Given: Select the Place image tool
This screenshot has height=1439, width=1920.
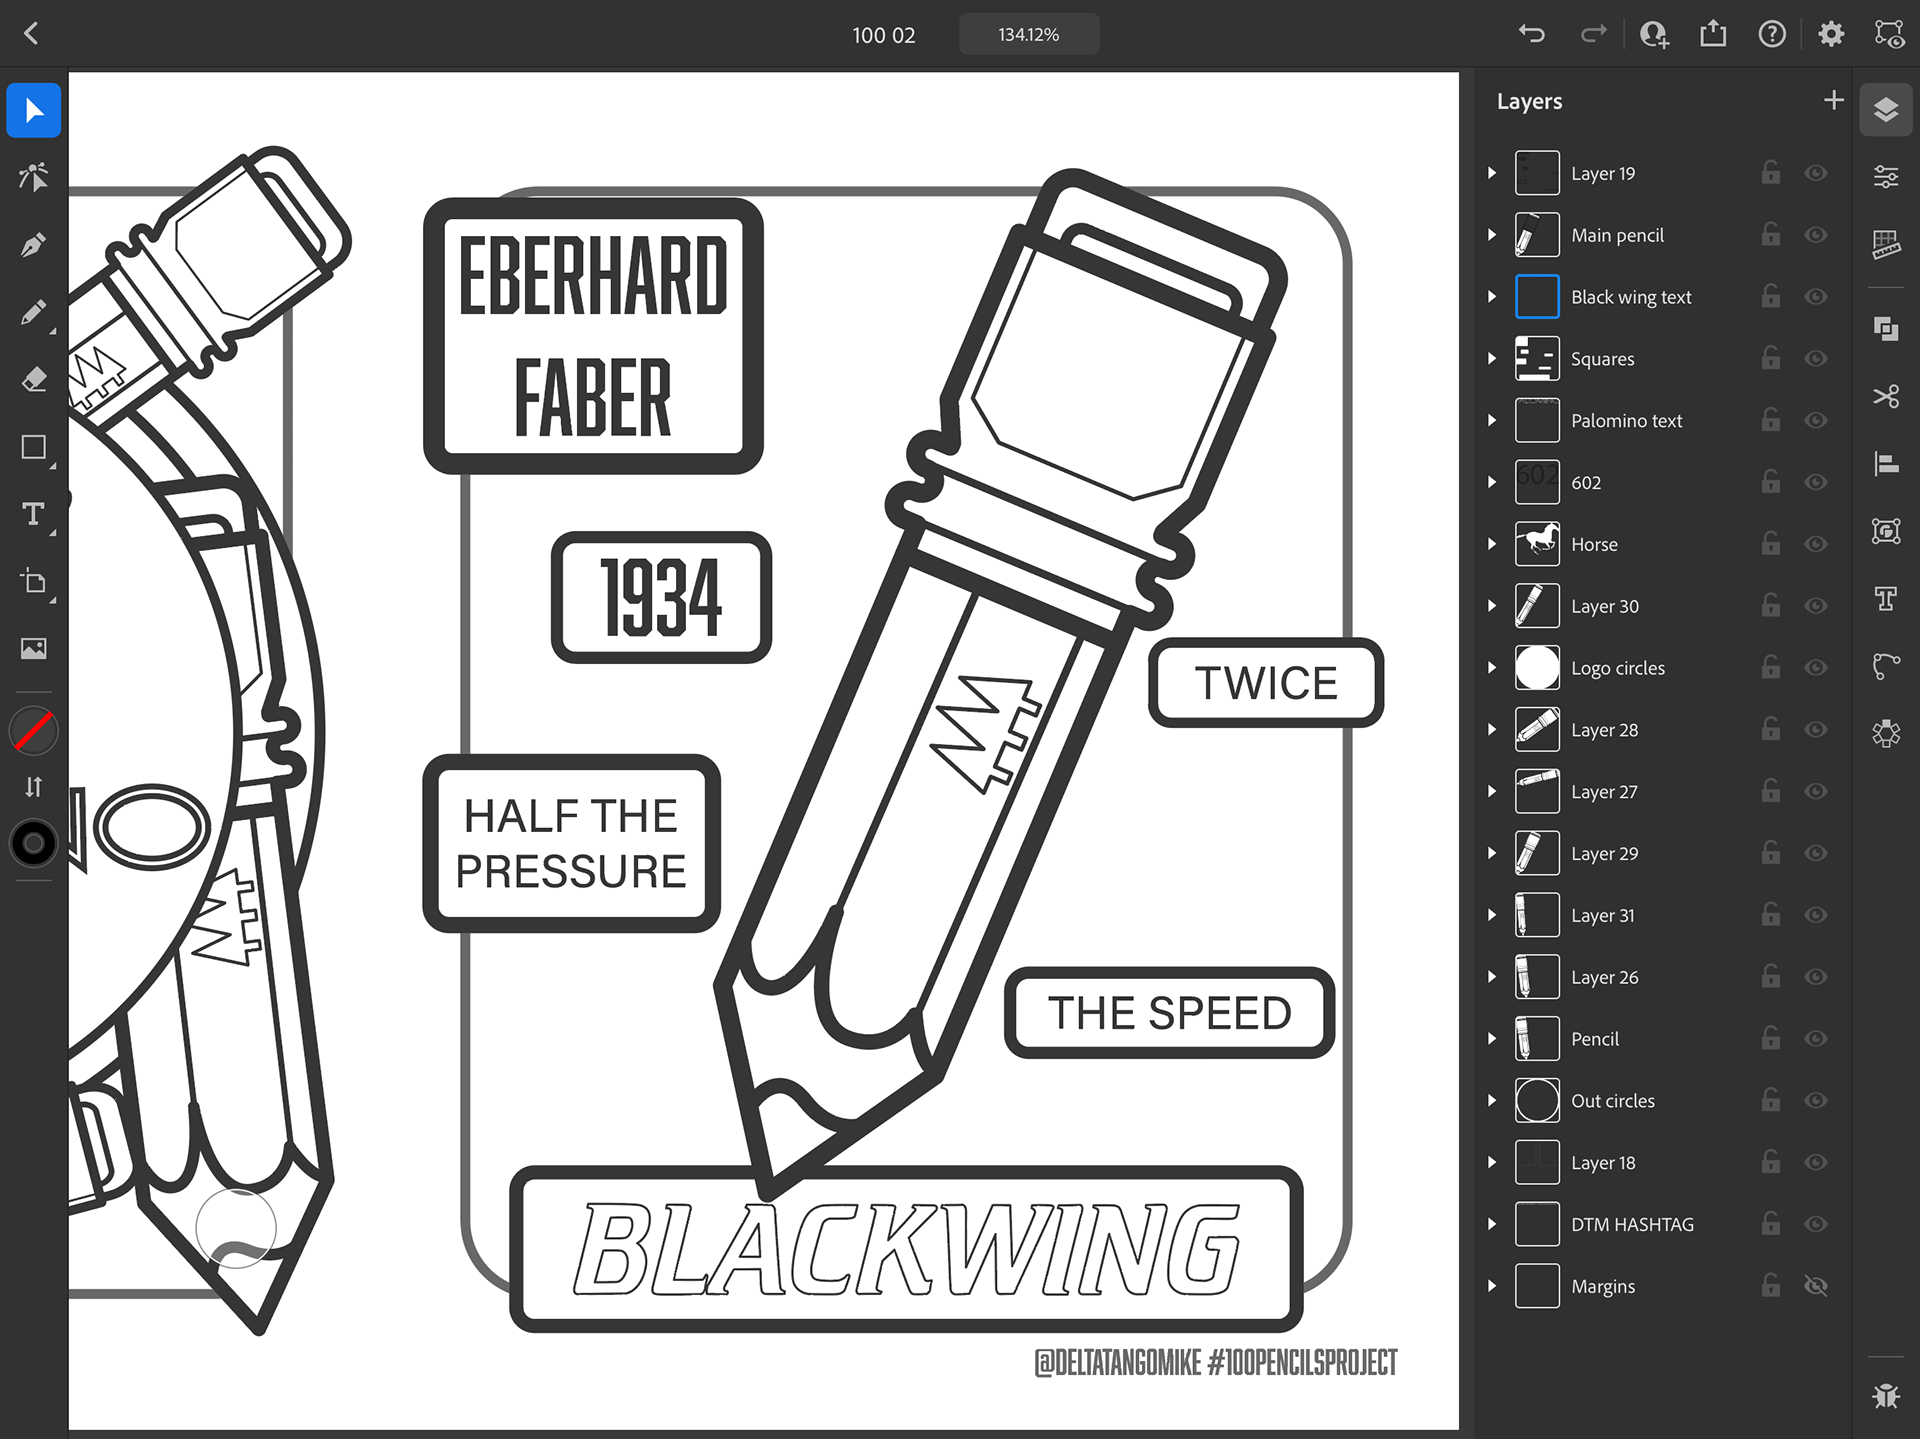Looking at the screenshot, I should [34, 649].
